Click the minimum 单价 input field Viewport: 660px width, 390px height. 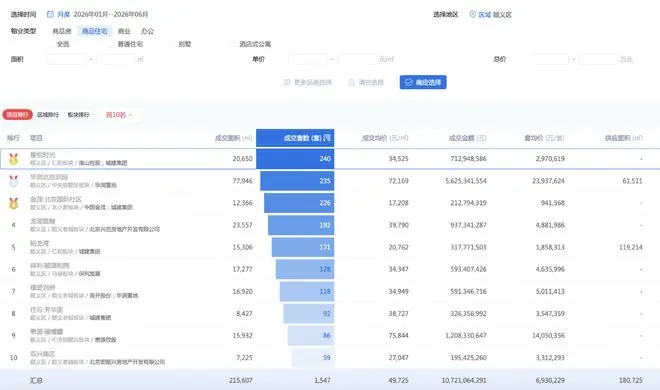pos(308,59)
